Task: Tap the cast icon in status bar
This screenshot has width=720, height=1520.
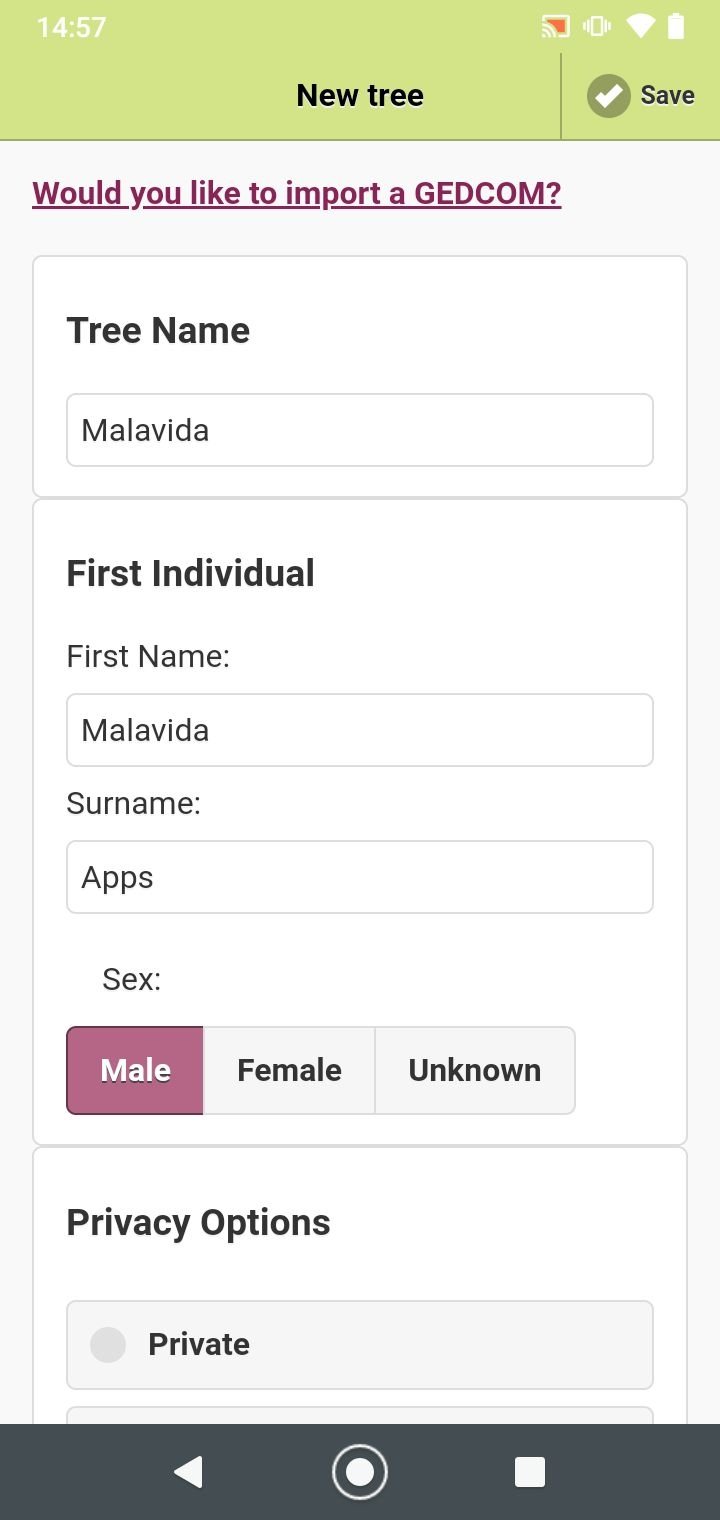Action: tap(555, 27)
